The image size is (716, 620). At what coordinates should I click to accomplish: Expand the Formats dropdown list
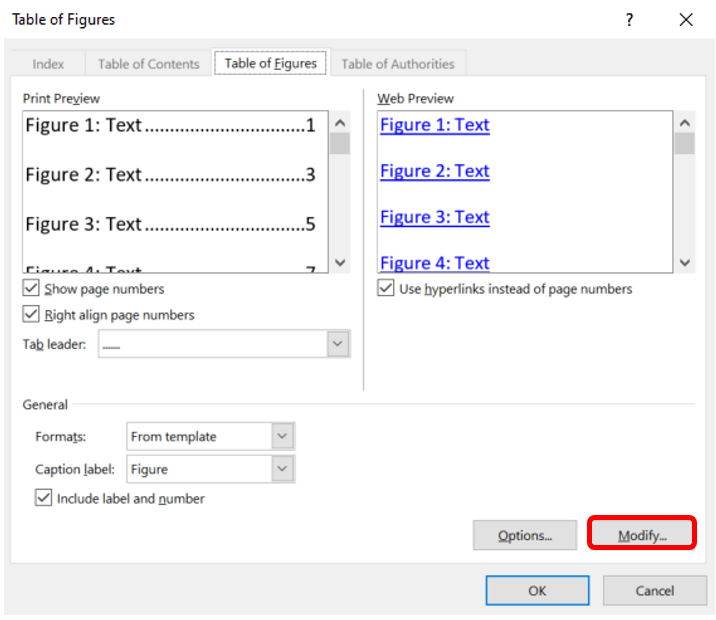282,437
